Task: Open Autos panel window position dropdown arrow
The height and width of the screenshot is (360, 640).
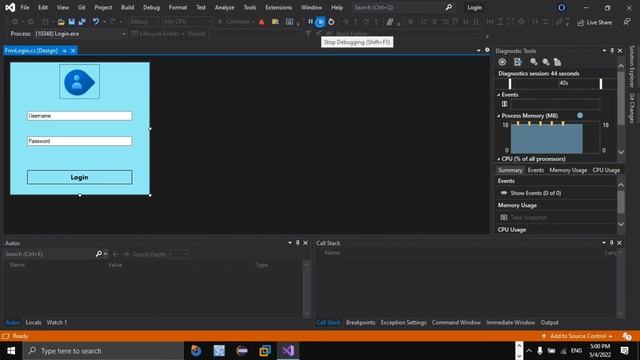Action: coord(290,243)
